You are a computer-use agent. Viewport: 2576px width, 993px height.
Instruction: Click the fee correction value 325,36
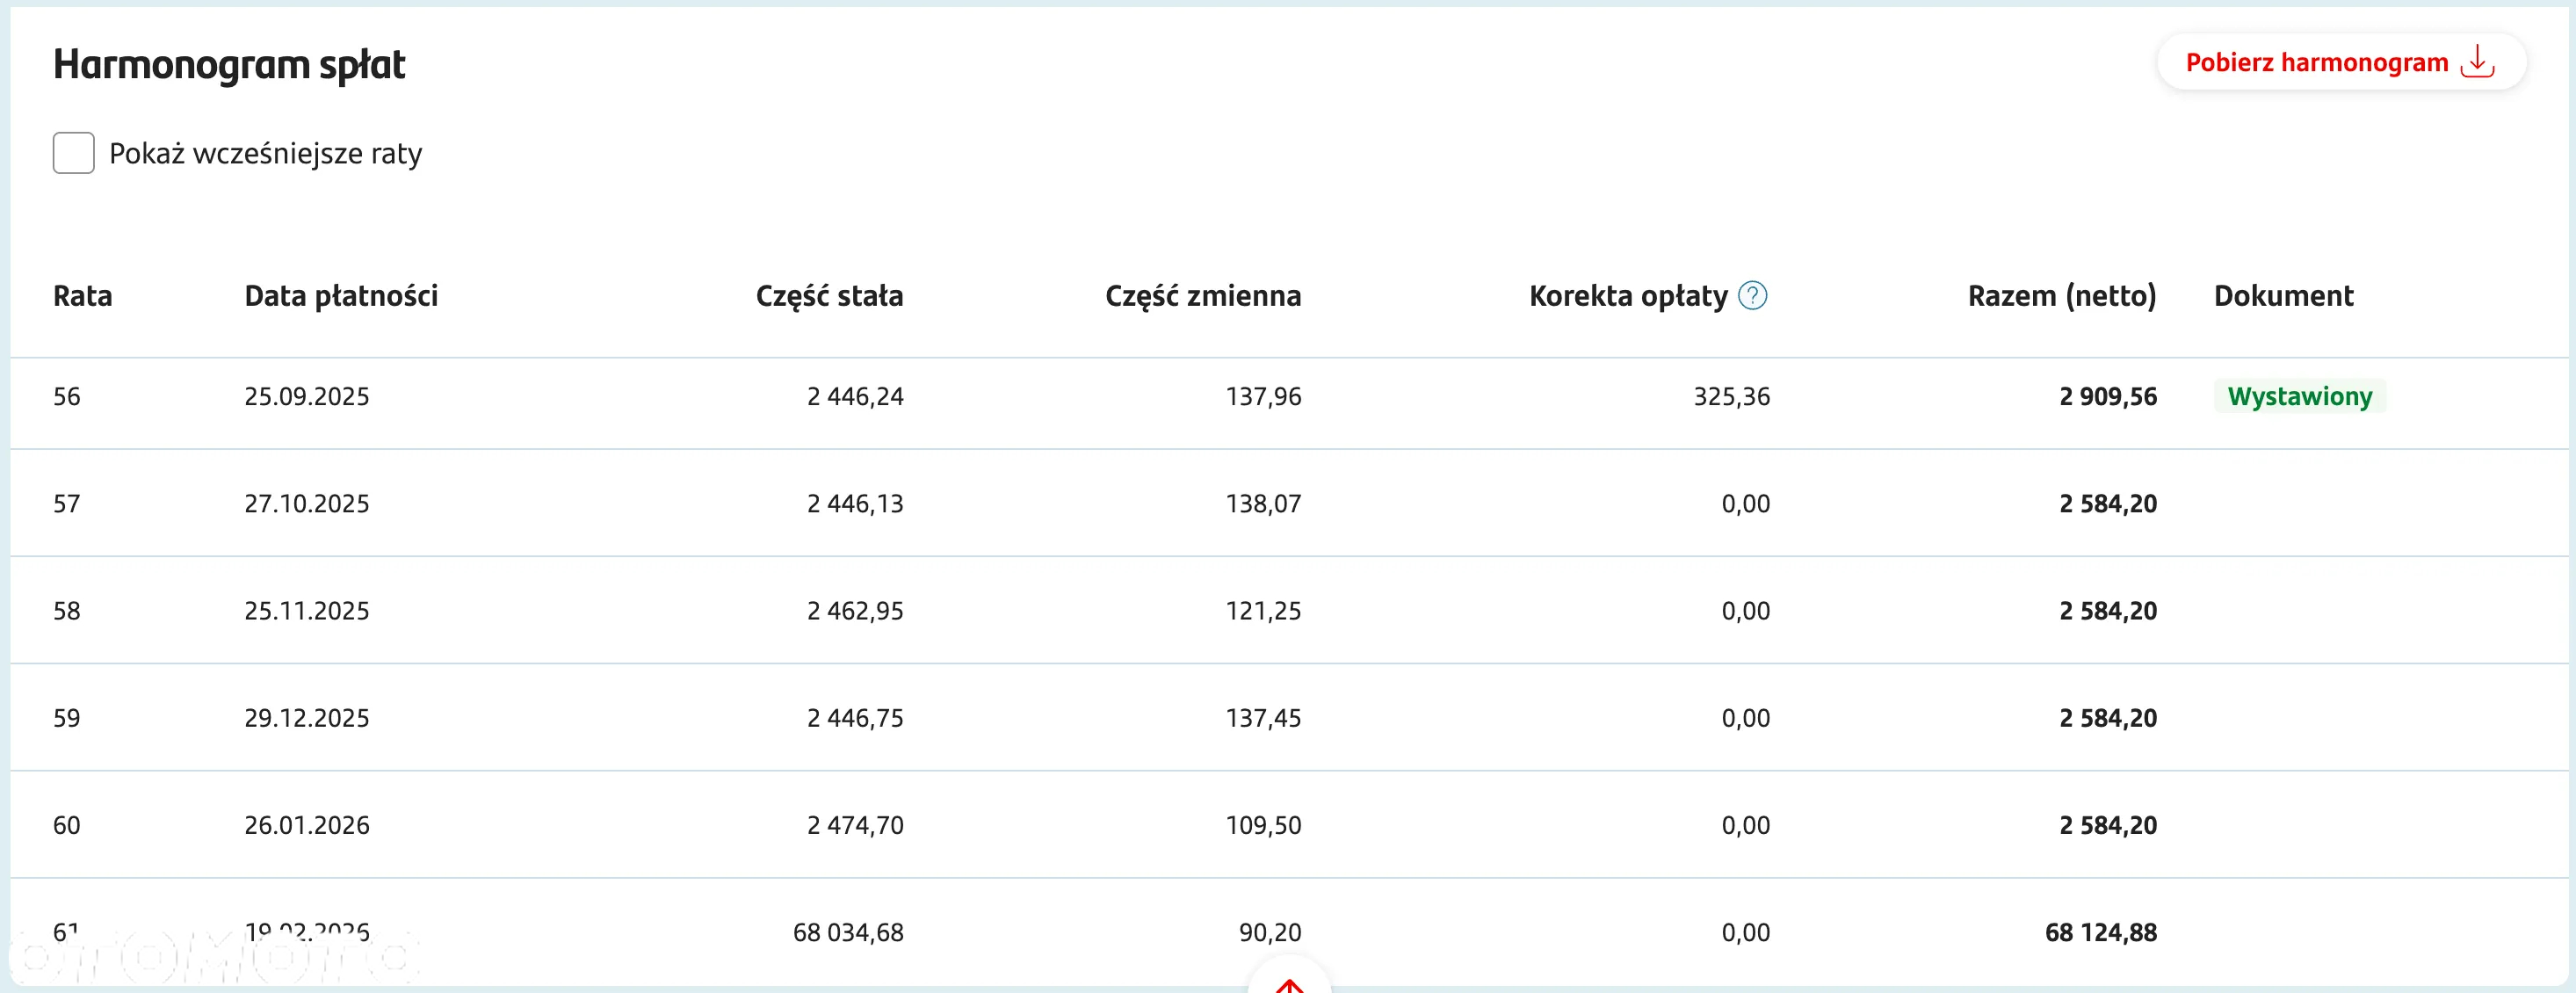coord(1732,396)
